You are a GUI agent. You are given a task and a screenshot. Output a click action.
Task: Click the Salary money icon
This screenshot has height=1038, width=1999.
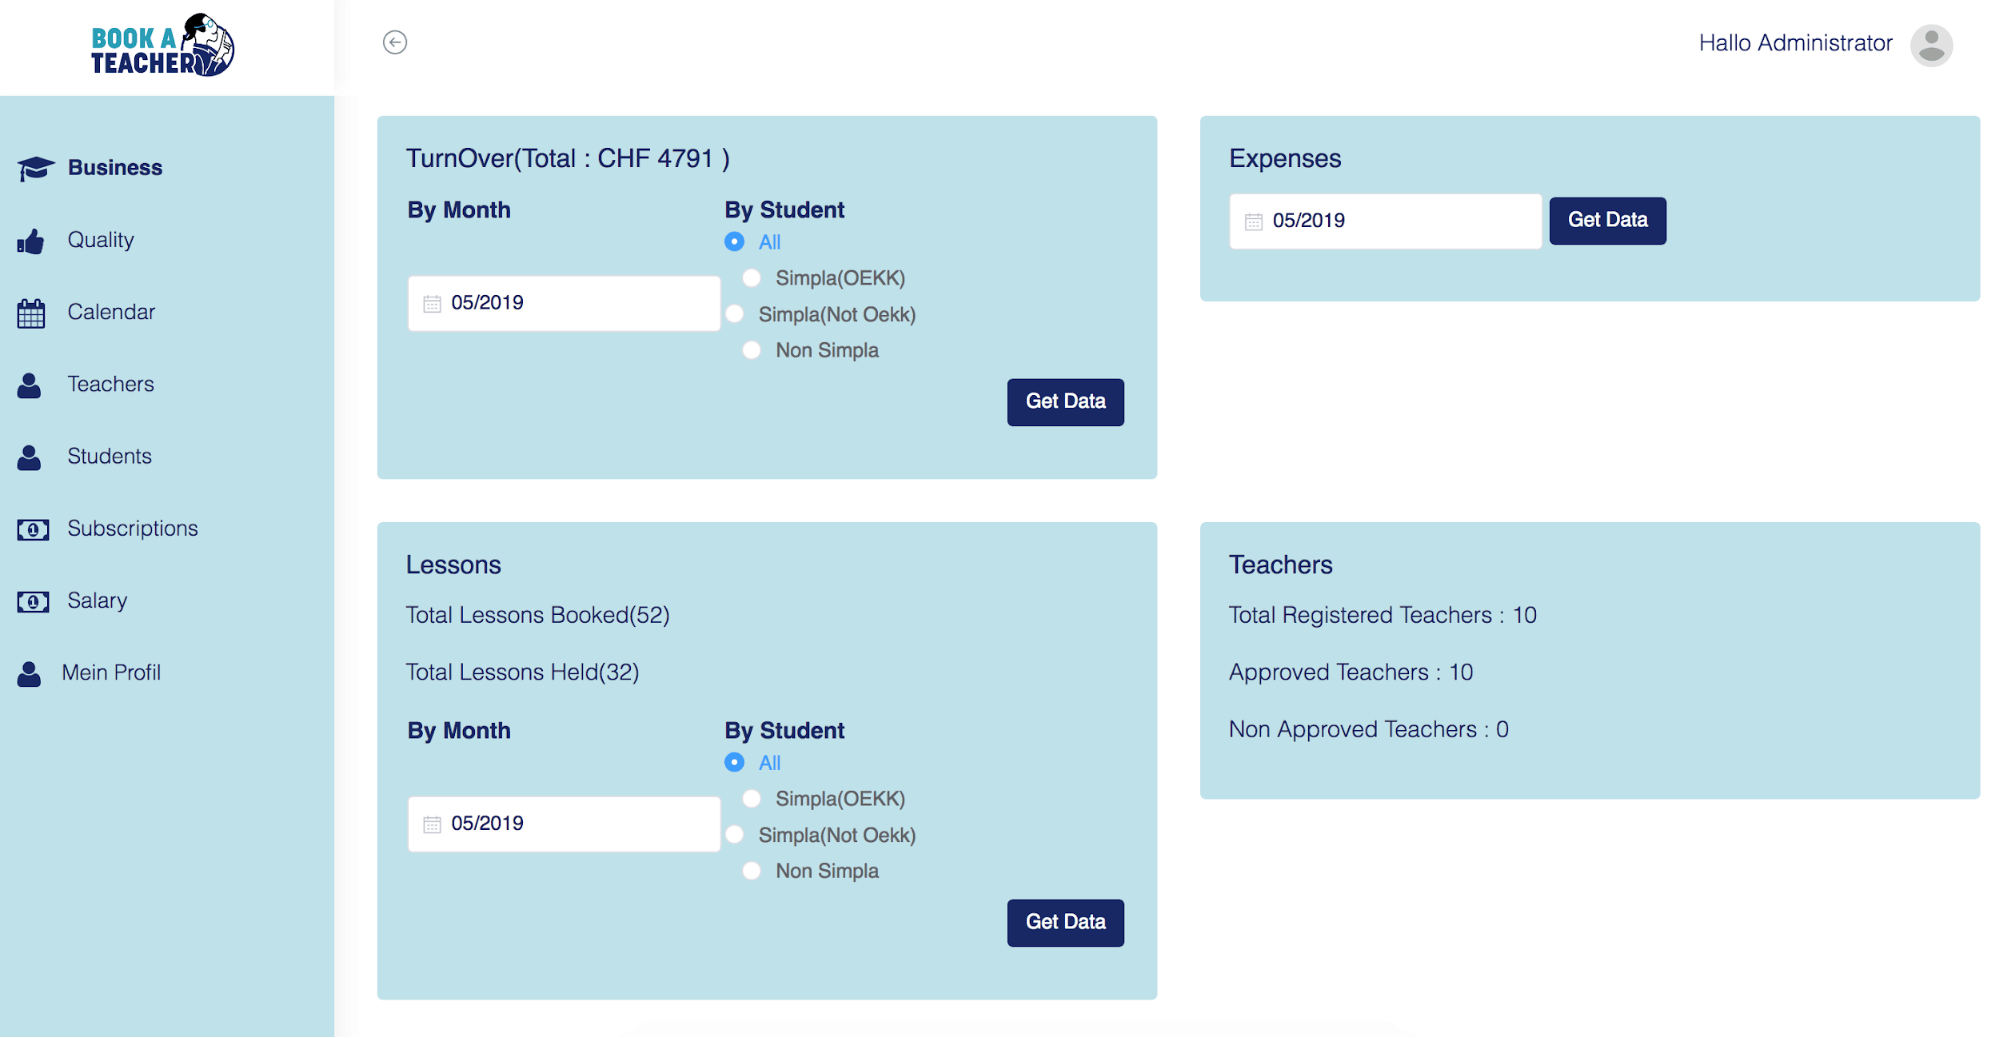point(31,601)
